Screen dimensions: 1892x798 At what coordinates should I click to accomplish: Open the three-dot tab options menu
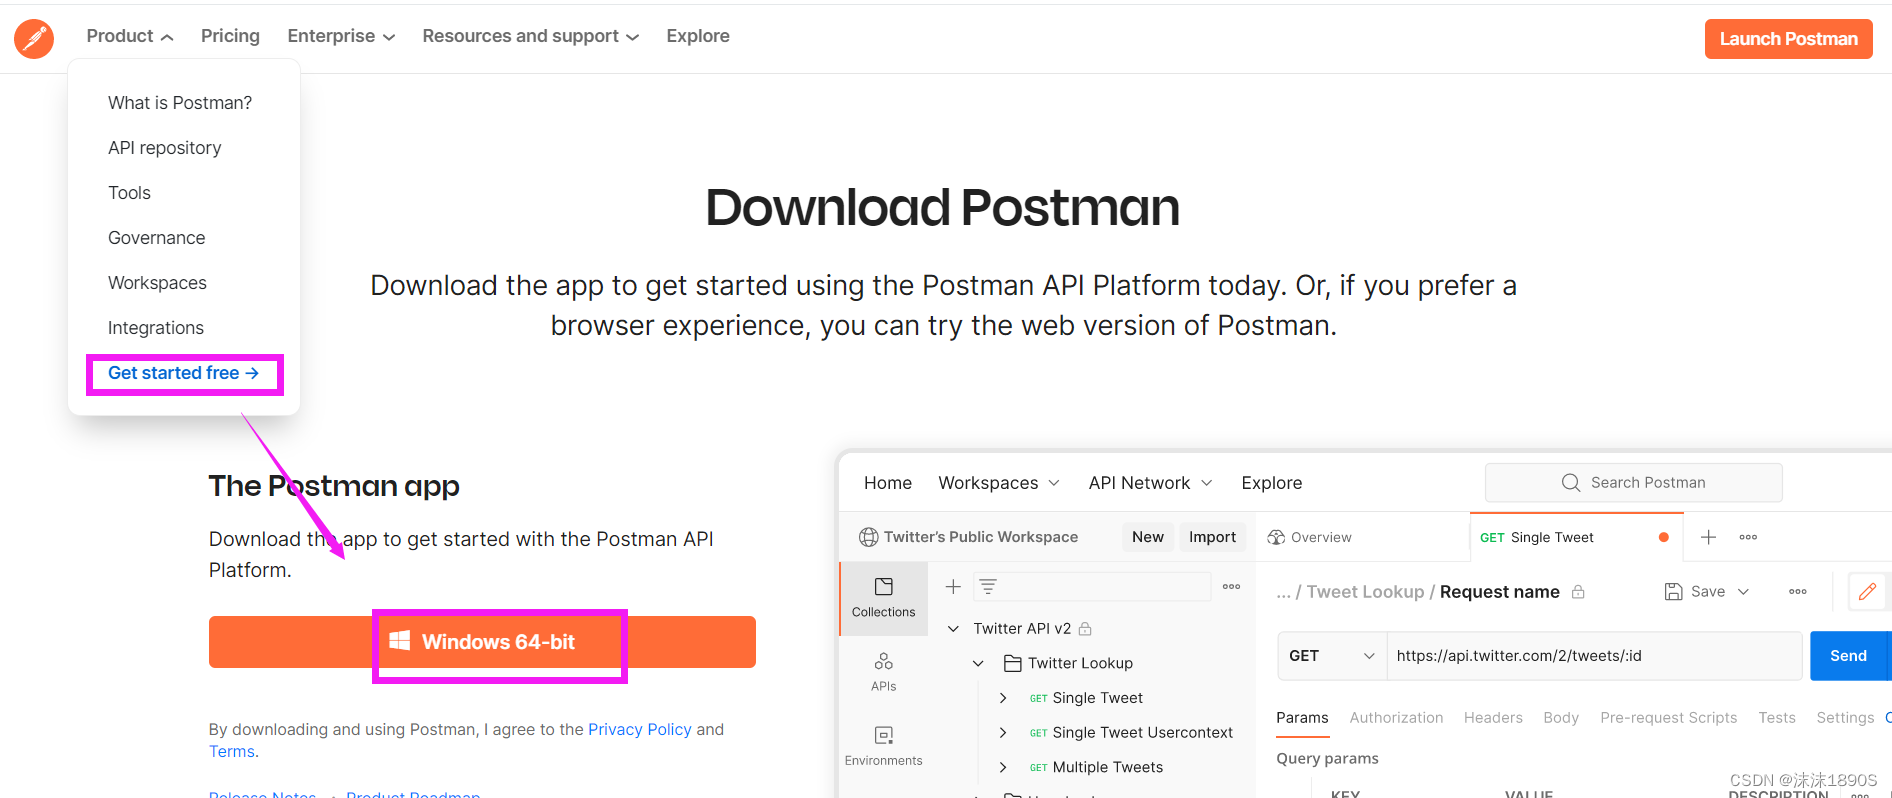coord(1748,537)
